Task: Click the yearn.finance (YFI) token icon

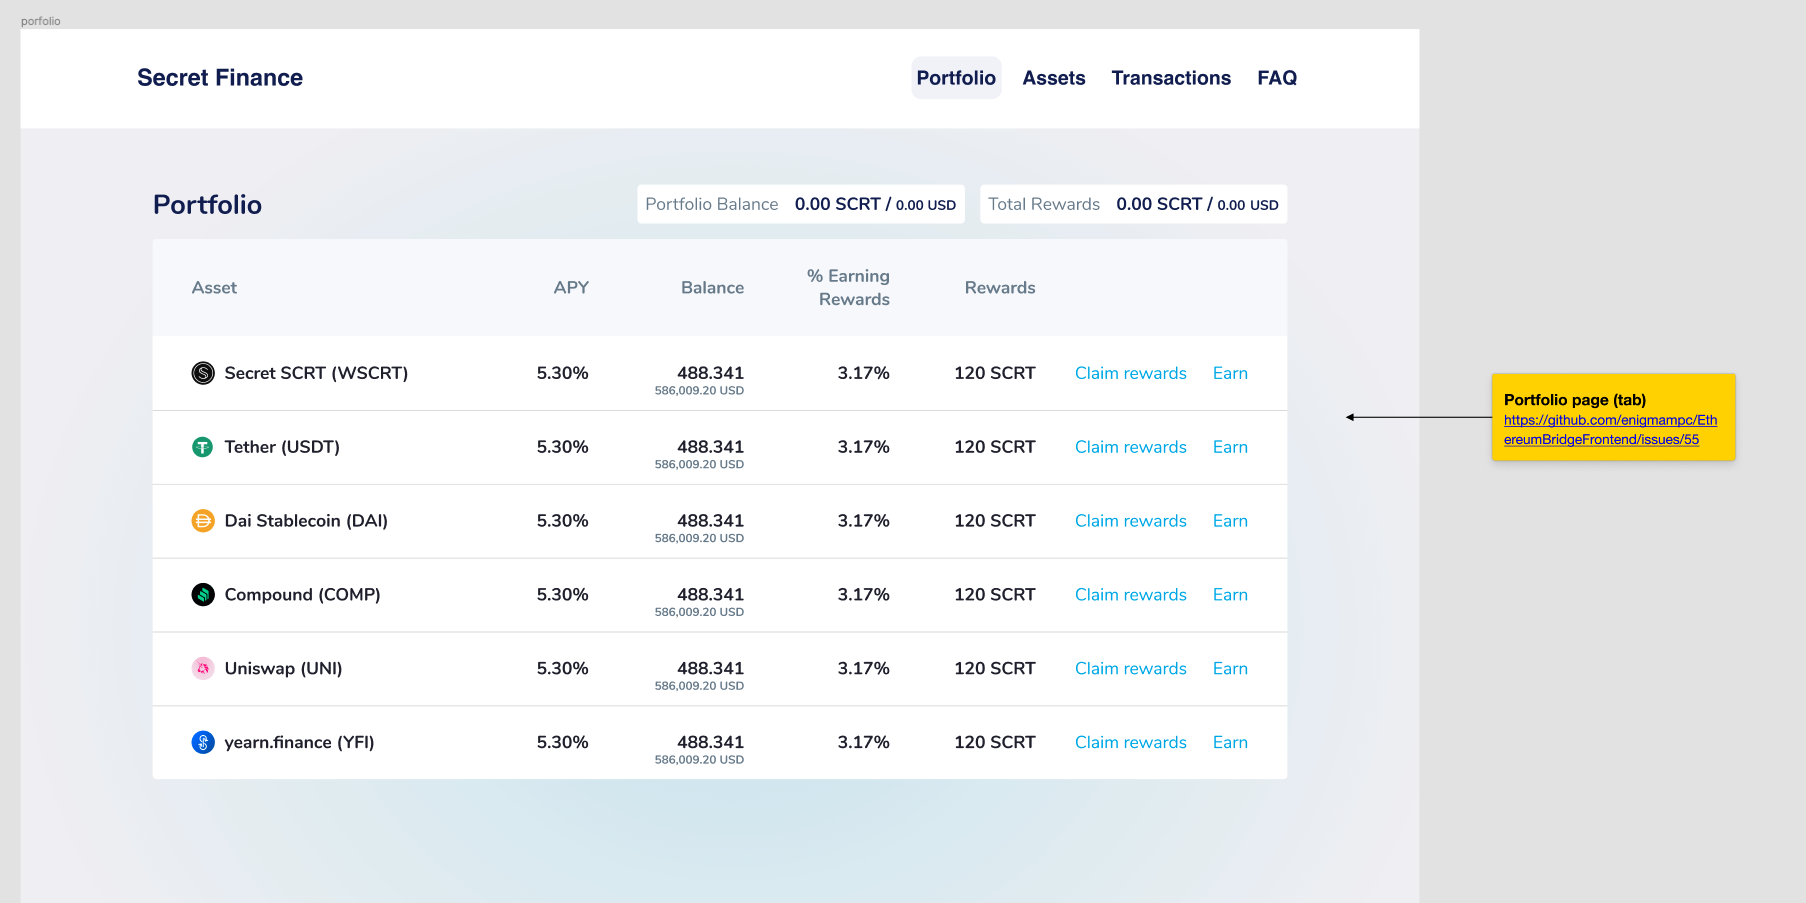Action: point(203,742)
